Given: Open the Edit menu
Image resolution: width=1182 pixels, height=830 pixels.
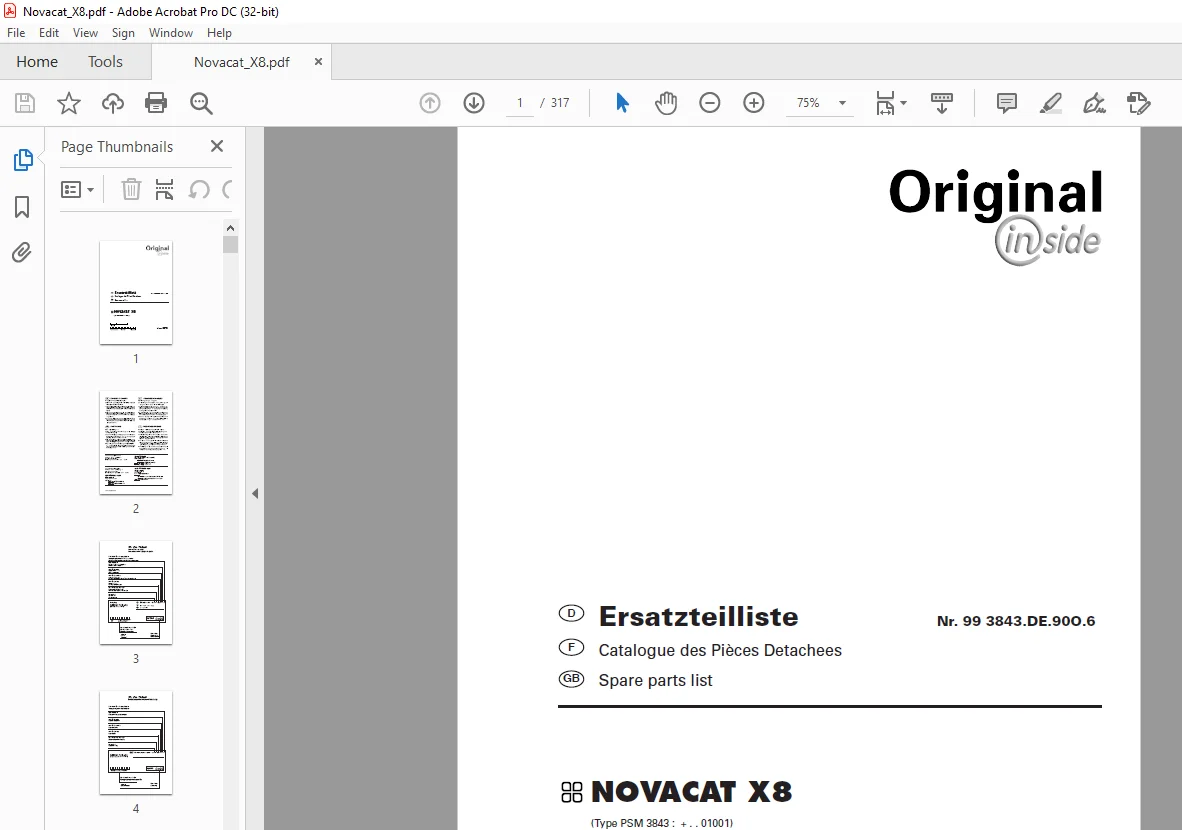Looking at the screenshot, I should (49, 33).
